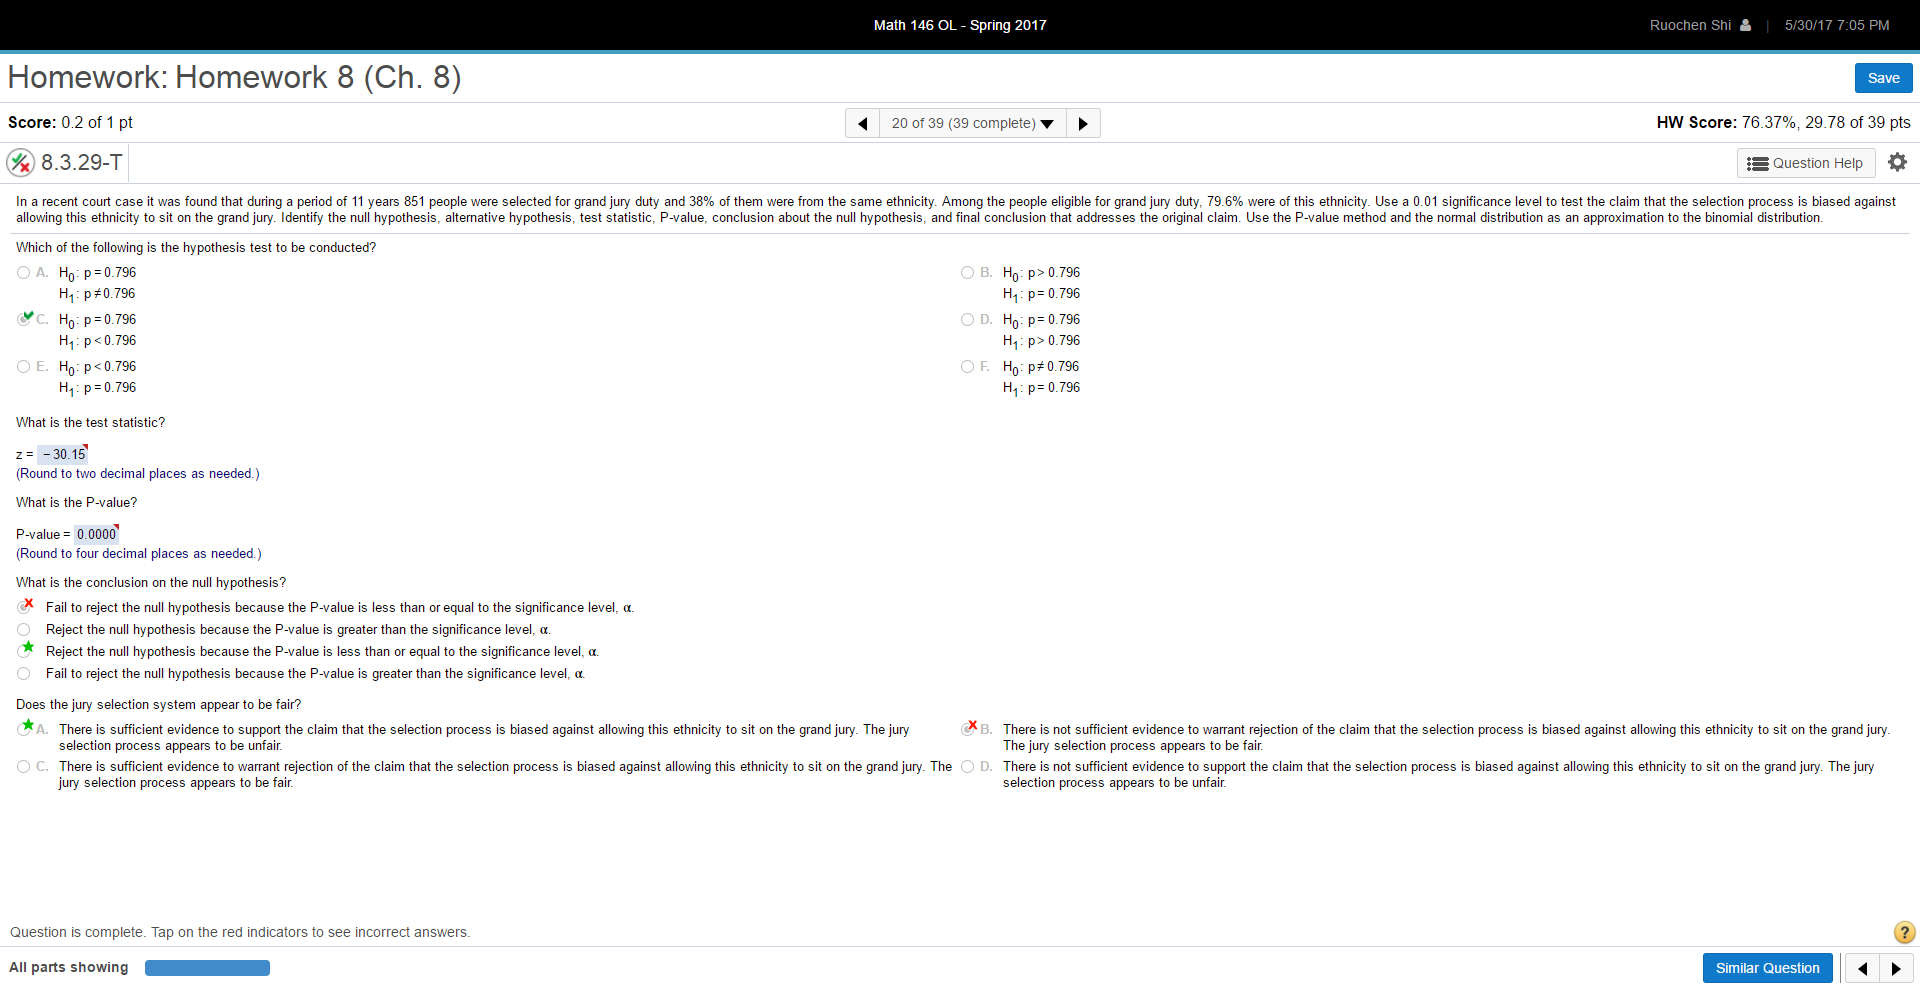The image size is (1920, 989).
Task: Select hypothesis option A, H1: p≠0.796
Action: (23, 272)
